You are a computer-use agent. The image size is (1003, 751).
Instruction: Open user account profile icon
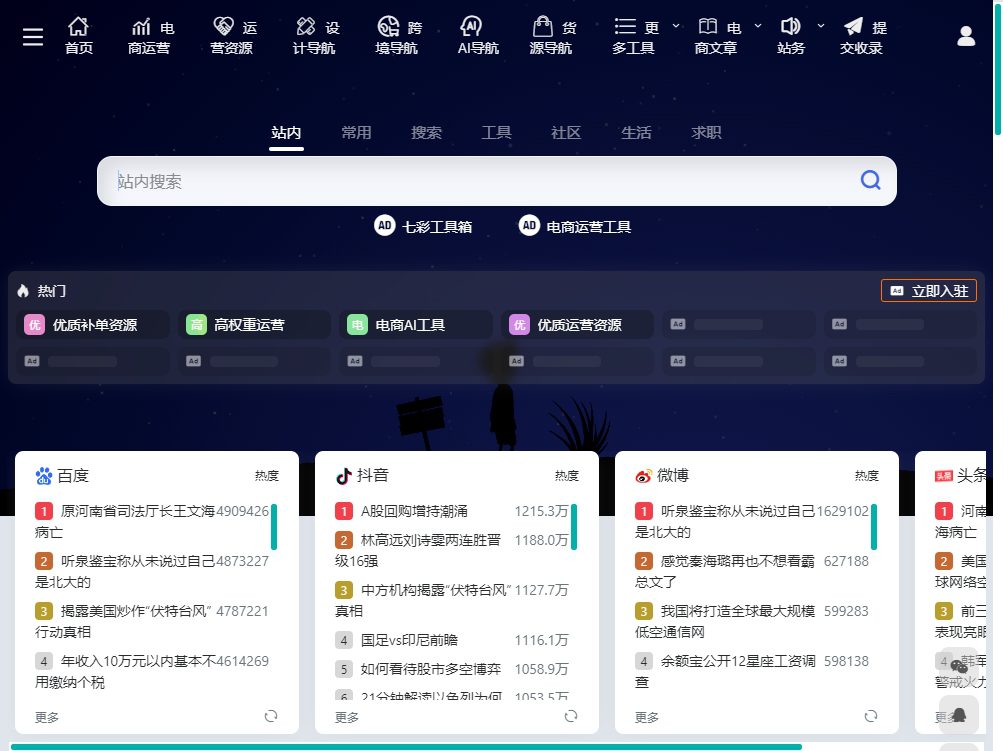(966, 36)
